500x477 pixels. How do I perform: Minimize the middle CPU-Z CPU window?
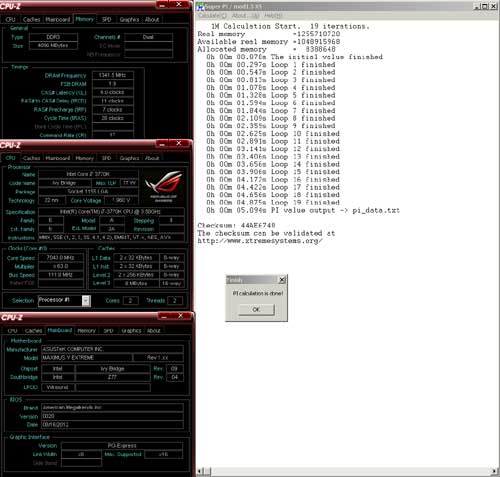[162, 144]
